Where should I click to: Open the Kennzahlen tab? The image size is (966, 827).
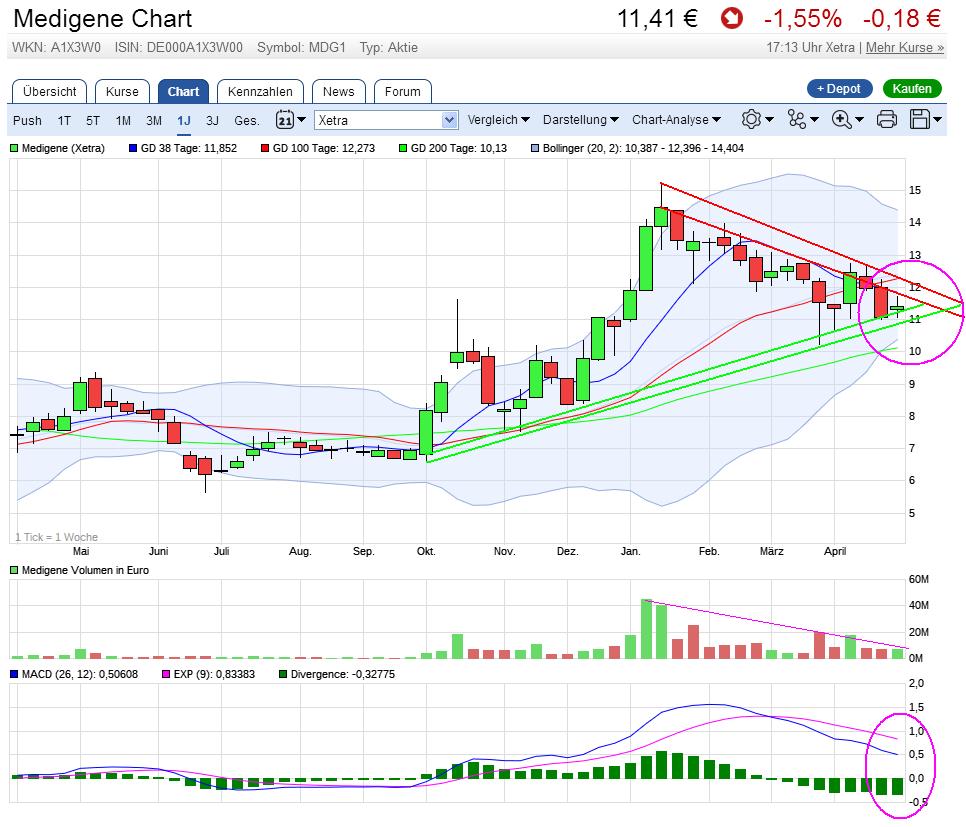pos(260,91)
